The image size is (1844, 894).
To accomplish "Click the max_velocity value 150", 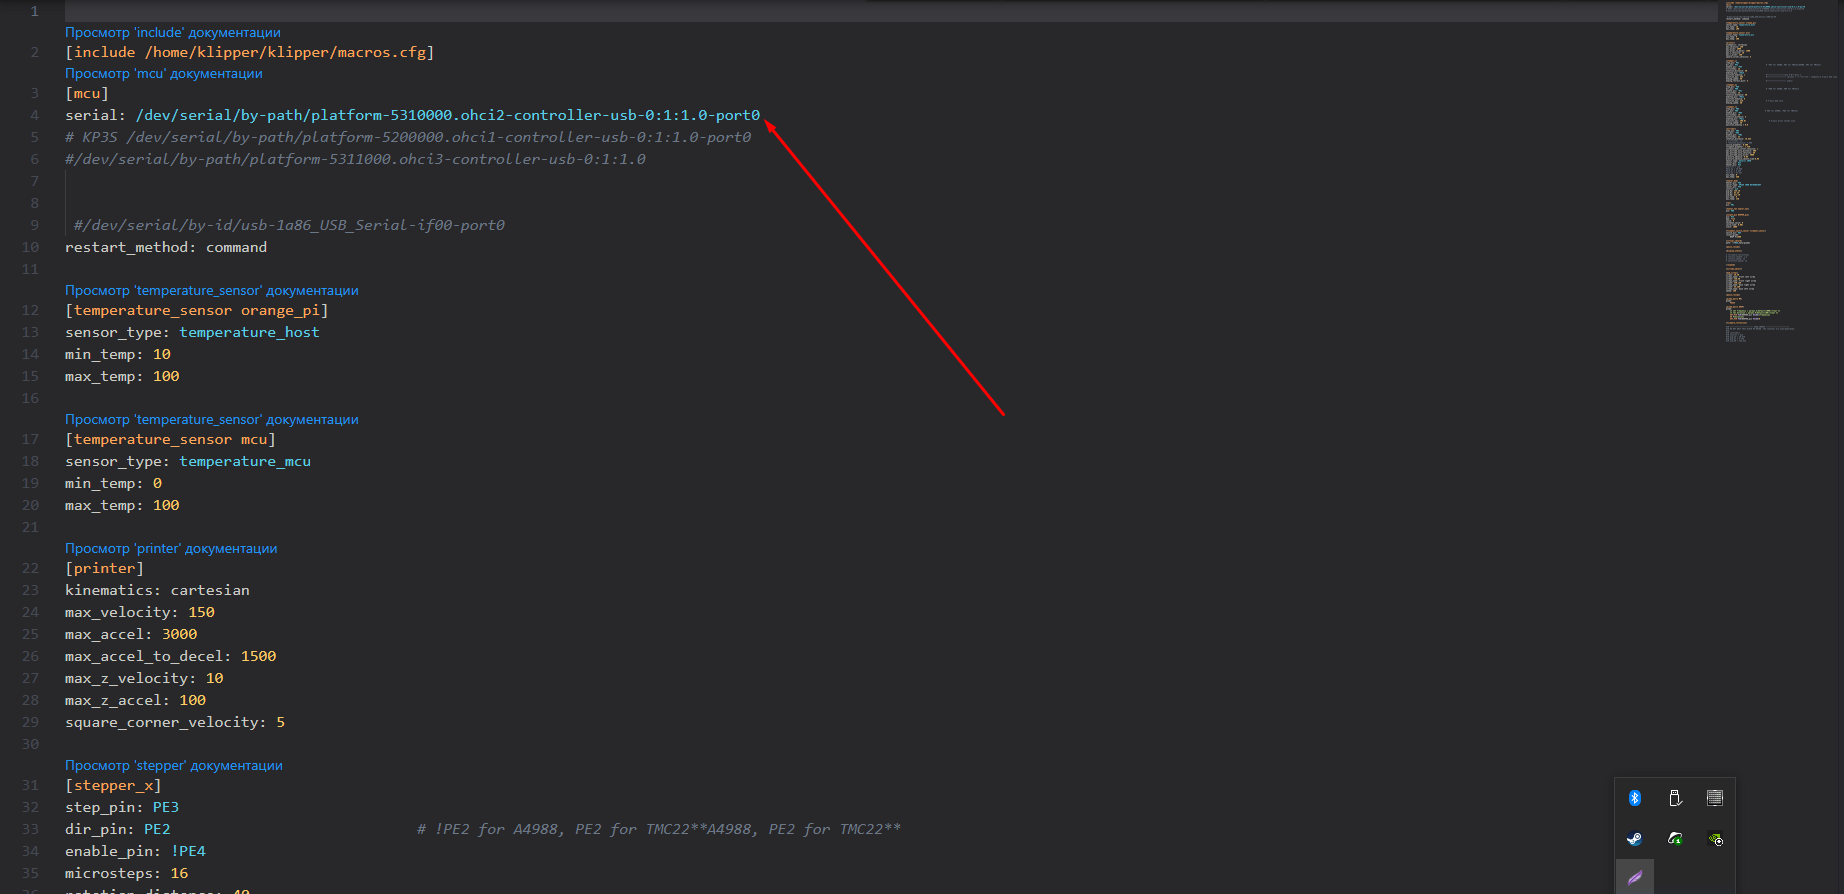I will pos(201,612).
